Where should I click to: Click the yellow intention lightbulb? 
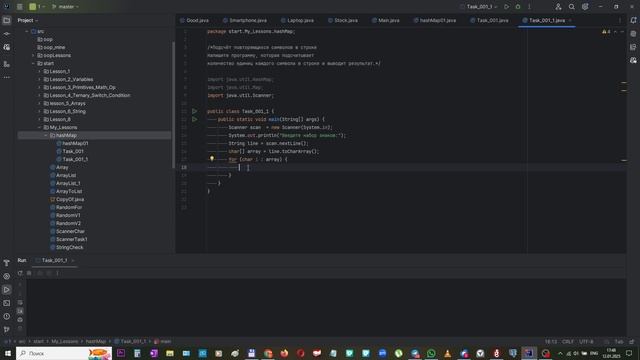click(x=212, y=159)
